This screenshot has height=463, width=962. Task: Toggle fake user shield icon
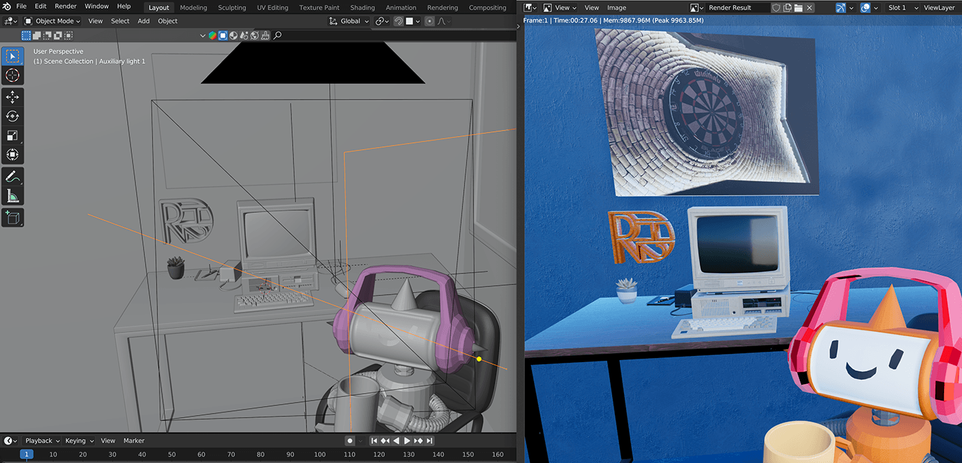pos(776,8)
